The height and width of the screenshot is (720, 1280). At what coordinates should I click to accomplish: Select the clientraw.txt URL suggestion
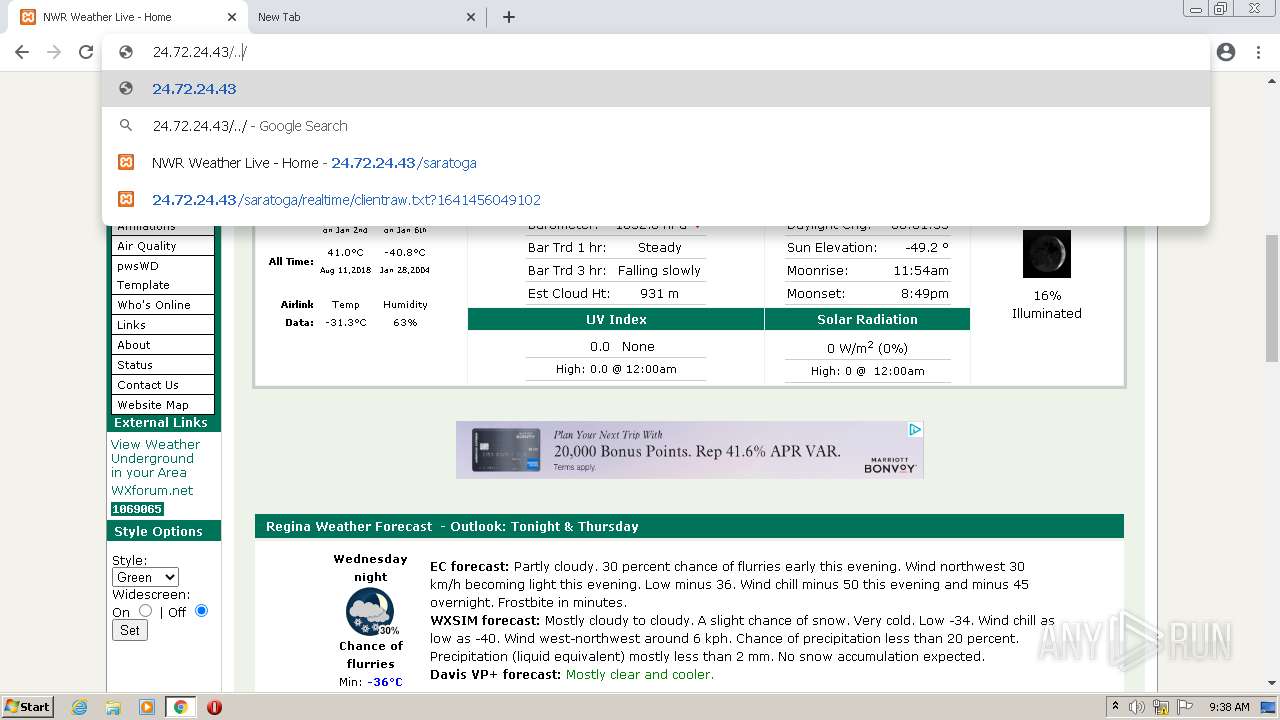(x=656, y=200)
